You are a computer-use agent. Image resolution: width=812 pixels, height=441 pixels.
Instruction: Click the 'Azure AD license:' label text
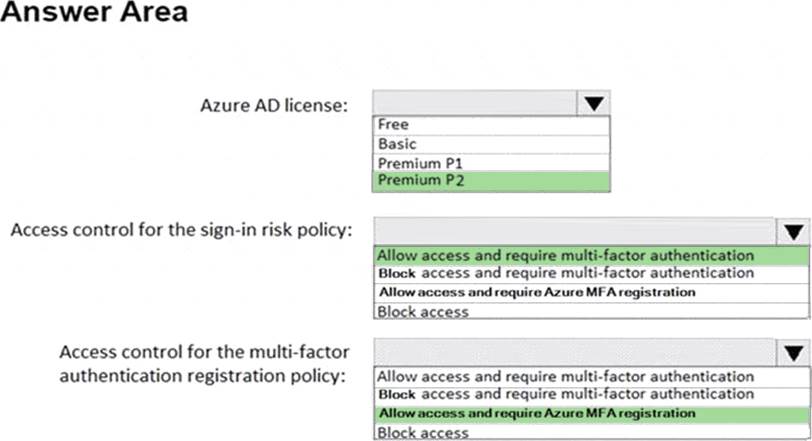[x=274, y=106]
